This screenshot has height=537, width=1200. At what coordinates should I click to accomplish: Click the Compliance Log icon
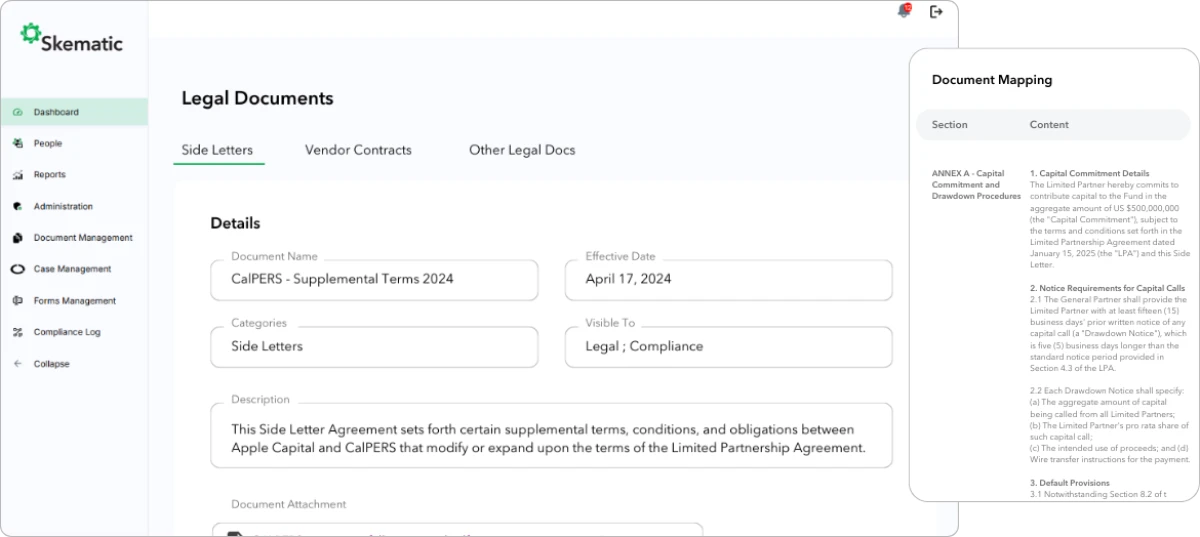click(x=17, y=332)
